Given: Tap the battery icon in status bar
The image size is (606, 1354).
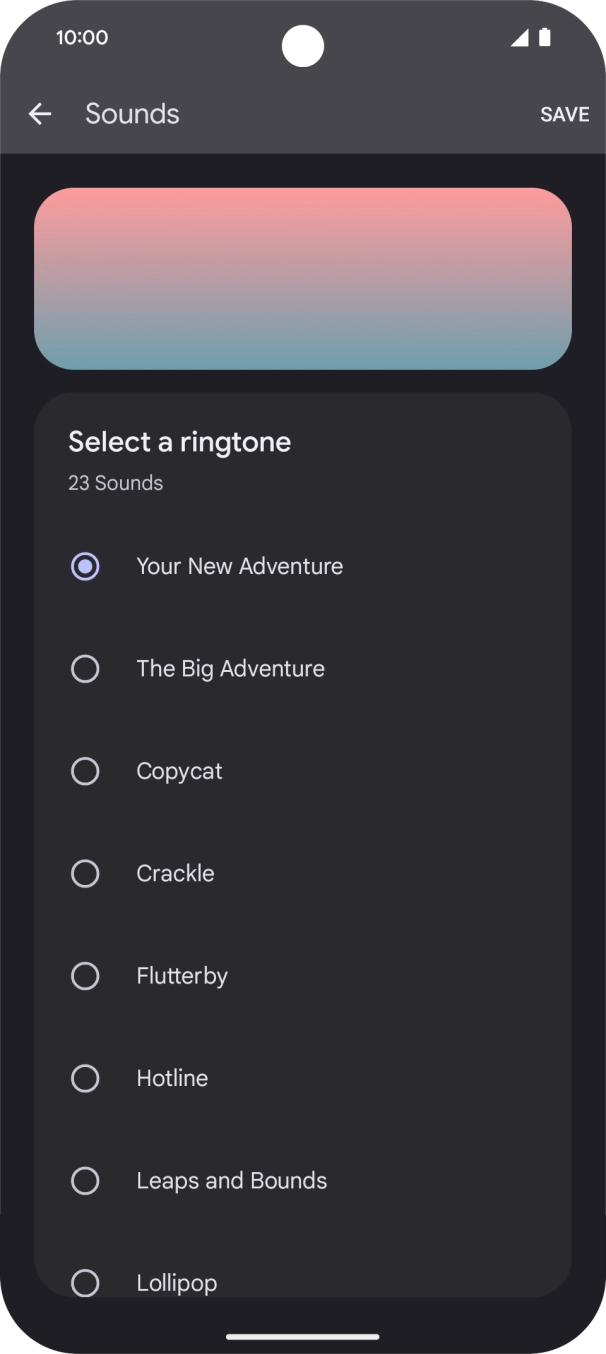Looking at the screenshot, I should tap(545, 37).
